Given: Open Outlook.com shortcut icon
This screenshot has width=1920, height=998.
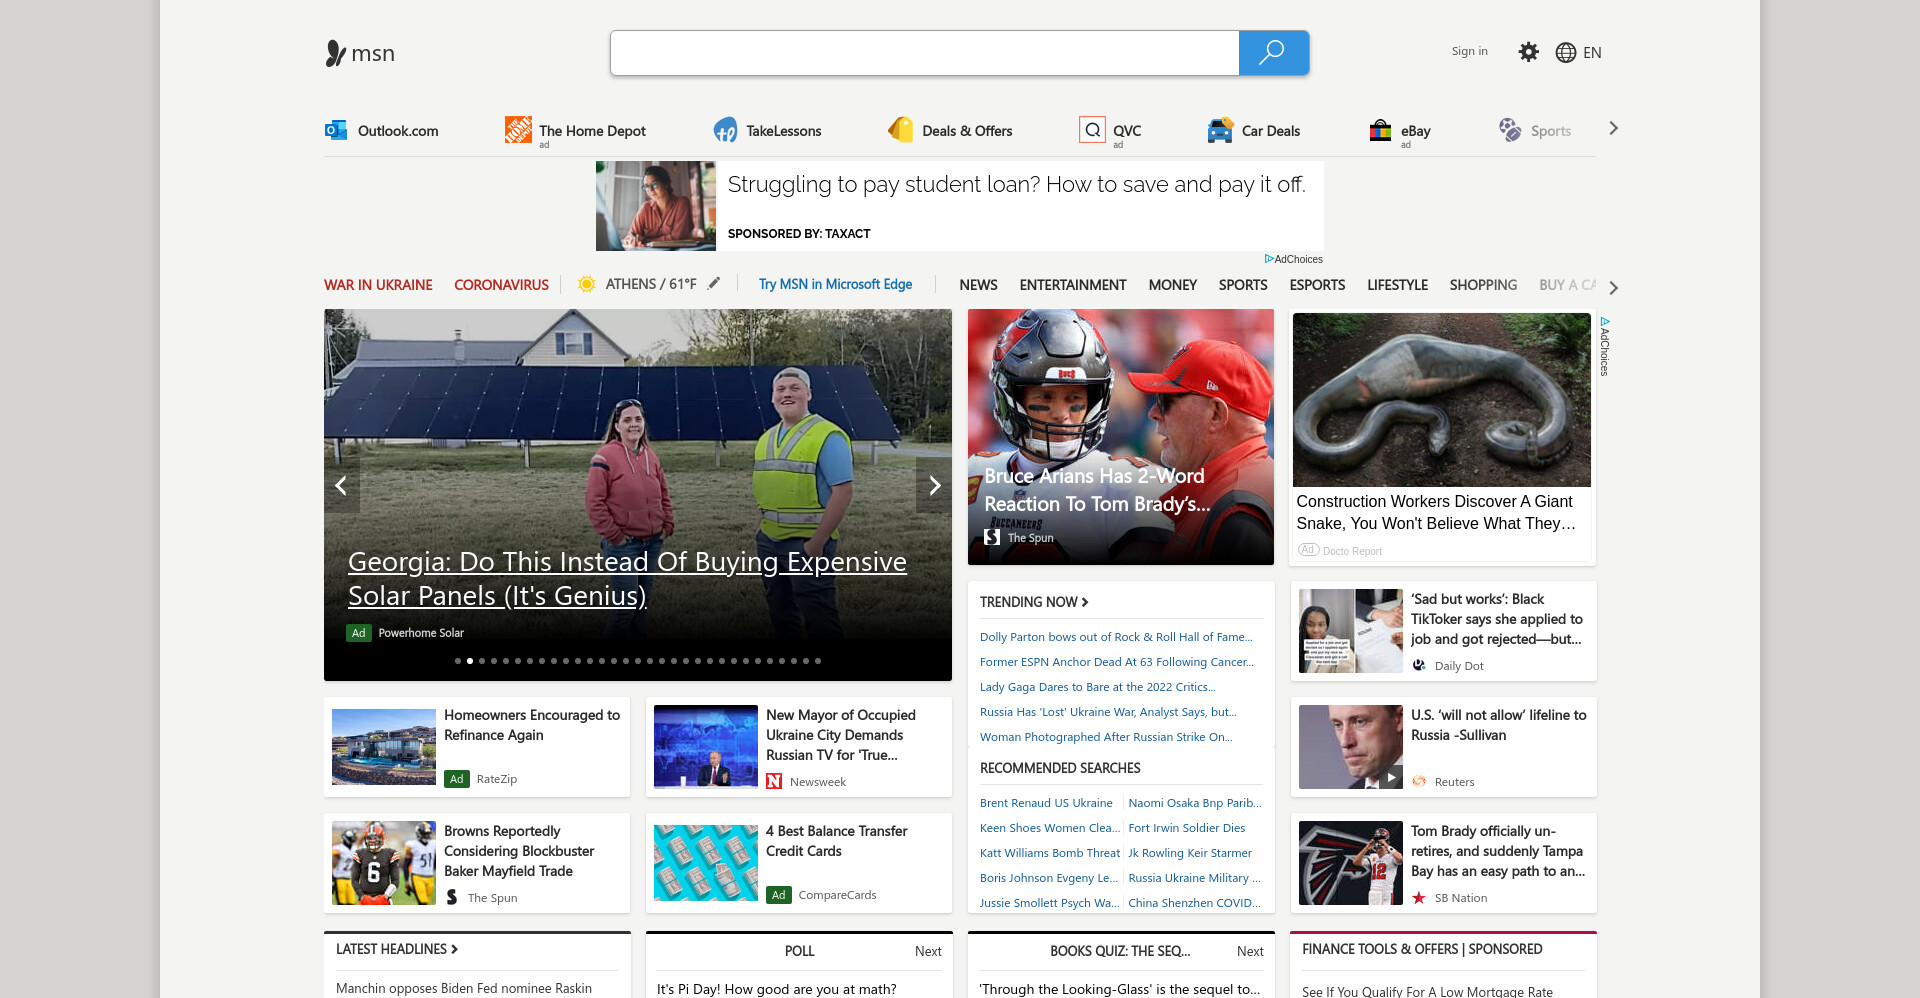Looking at the screenshot, I should point(336,130).
